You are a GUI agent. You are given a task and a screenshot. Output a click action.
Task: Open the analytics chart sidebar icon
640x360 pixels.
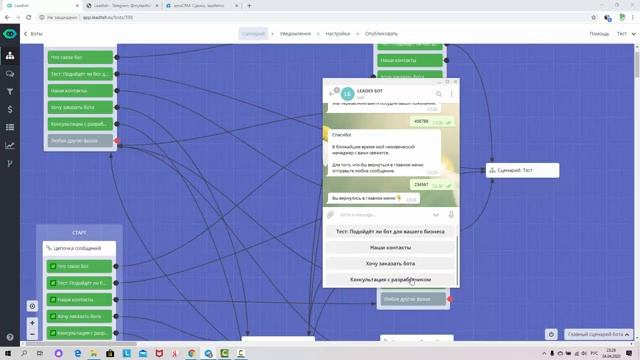point(10,145)
